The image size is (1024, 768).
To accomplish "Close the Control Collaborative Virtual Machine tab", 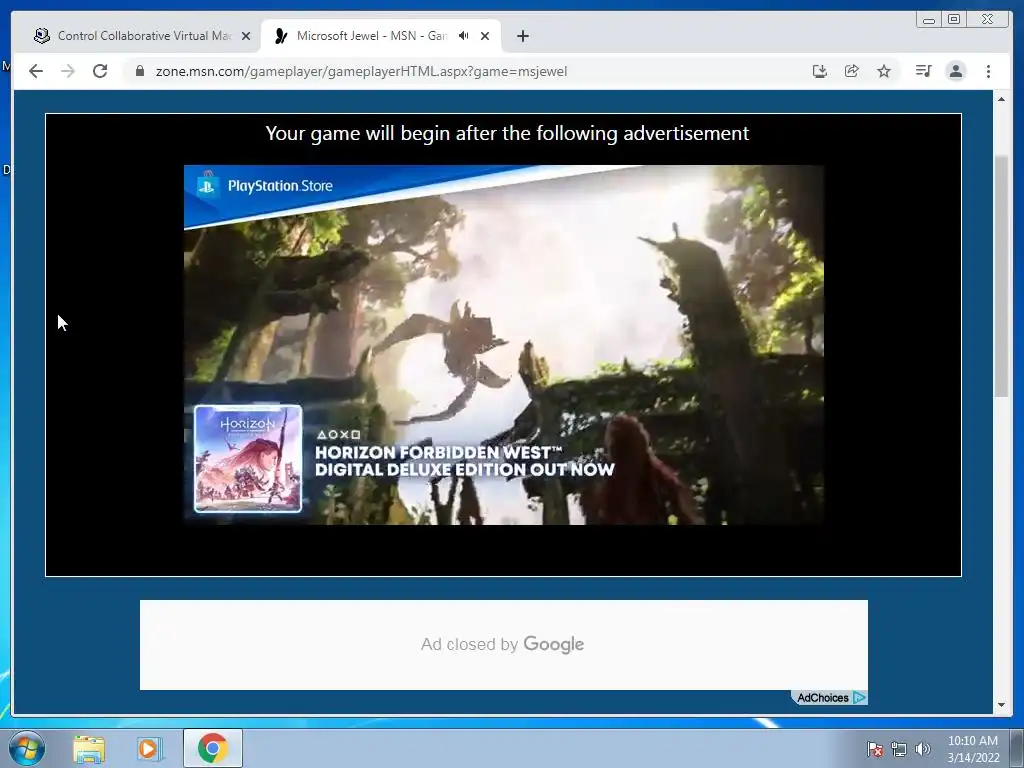I will coord(246,36).
